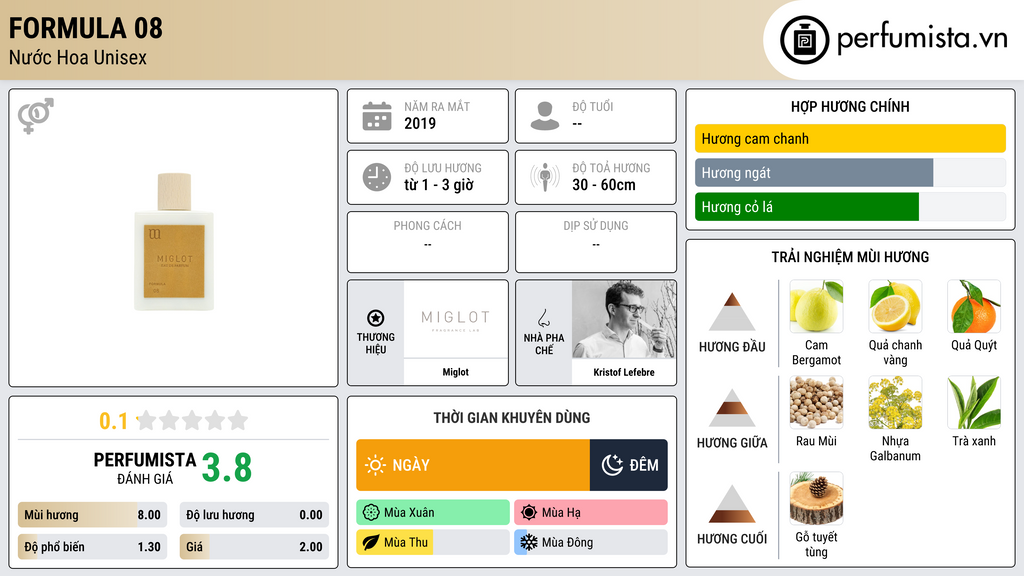This screenshot has height=576, width=1024.
Task: Click the Giá 2.00 score bar
Action: coord(254,547)
